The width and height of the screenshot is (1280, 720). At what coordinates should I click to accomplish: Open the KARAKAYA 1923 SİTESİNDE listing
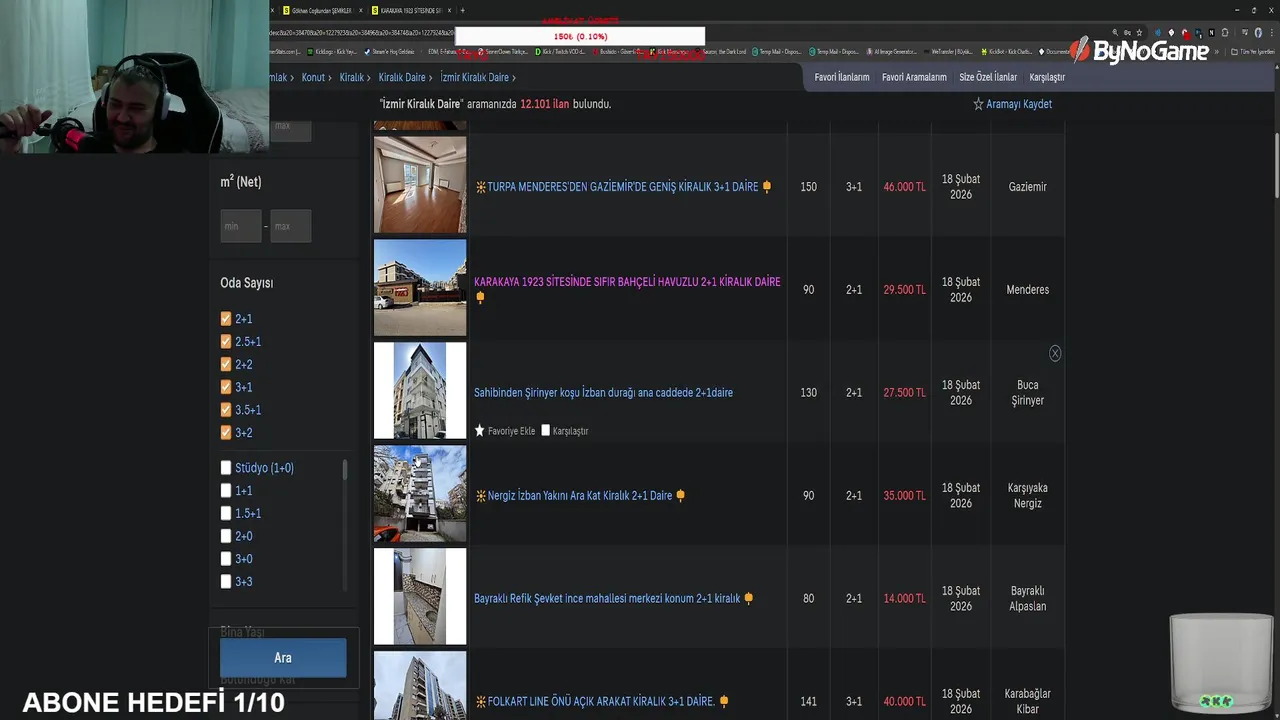point(627,282)
